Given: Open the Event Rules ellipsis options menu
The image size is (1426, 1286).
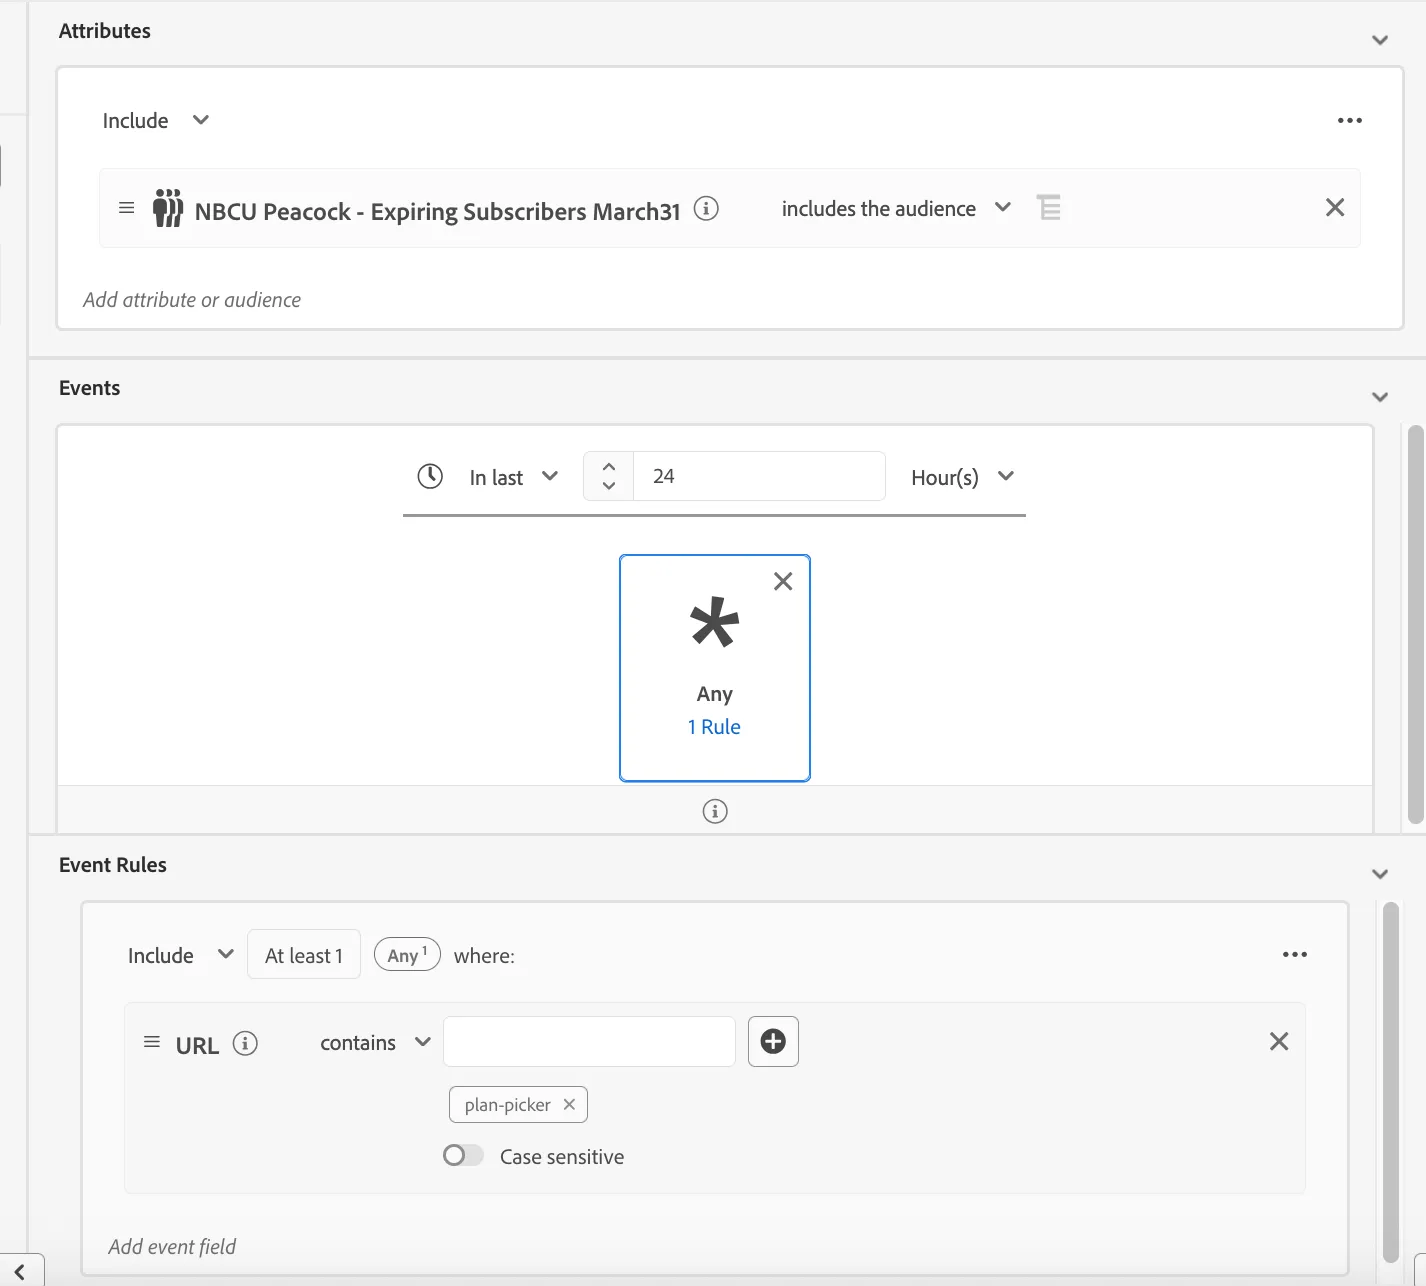Looking at the screenshot, I should [x=1295, y=955].
